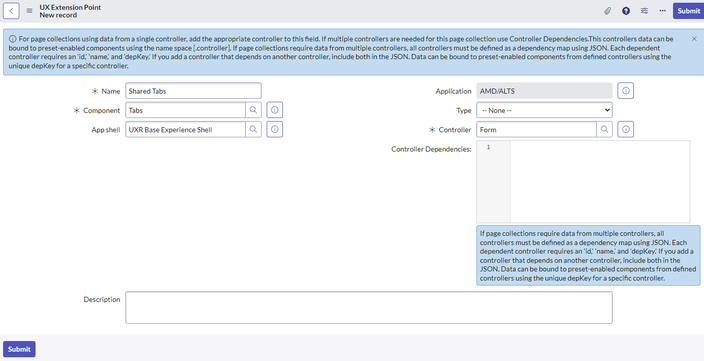
Task: Click the App shell input field
Action: tap(185, 129)
